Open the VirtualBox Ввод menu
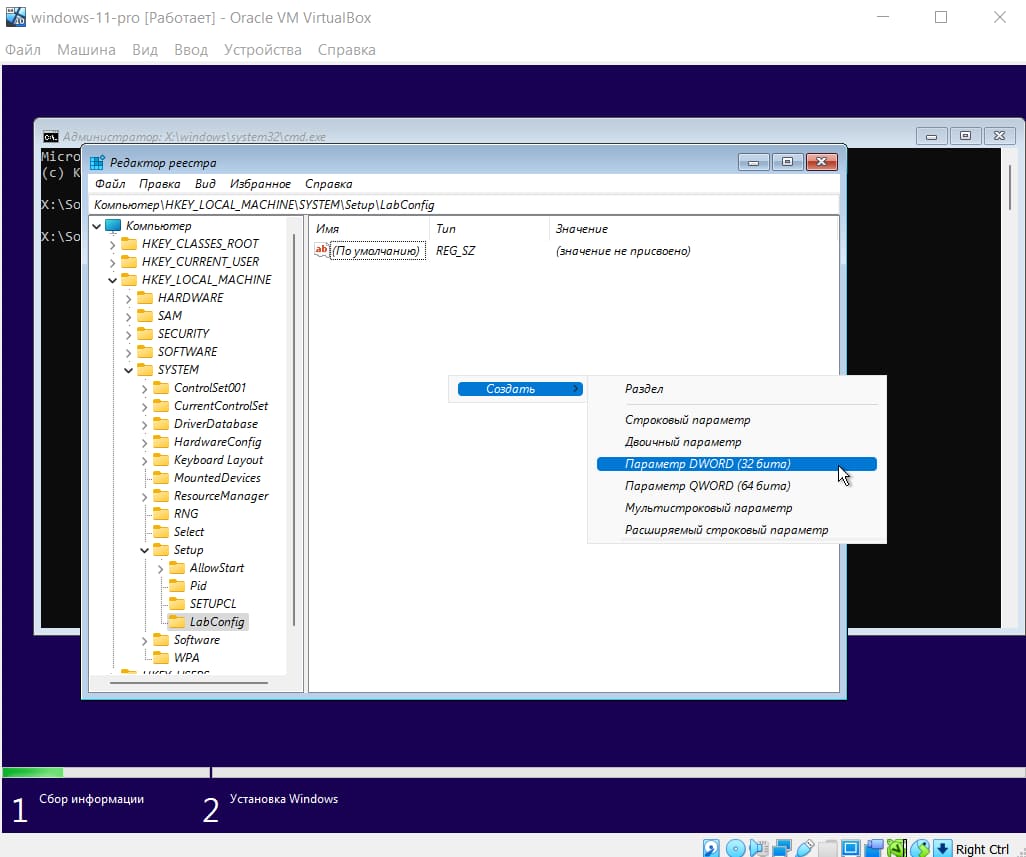Screen dimensions: 1026x857 [x=190, y=50]
